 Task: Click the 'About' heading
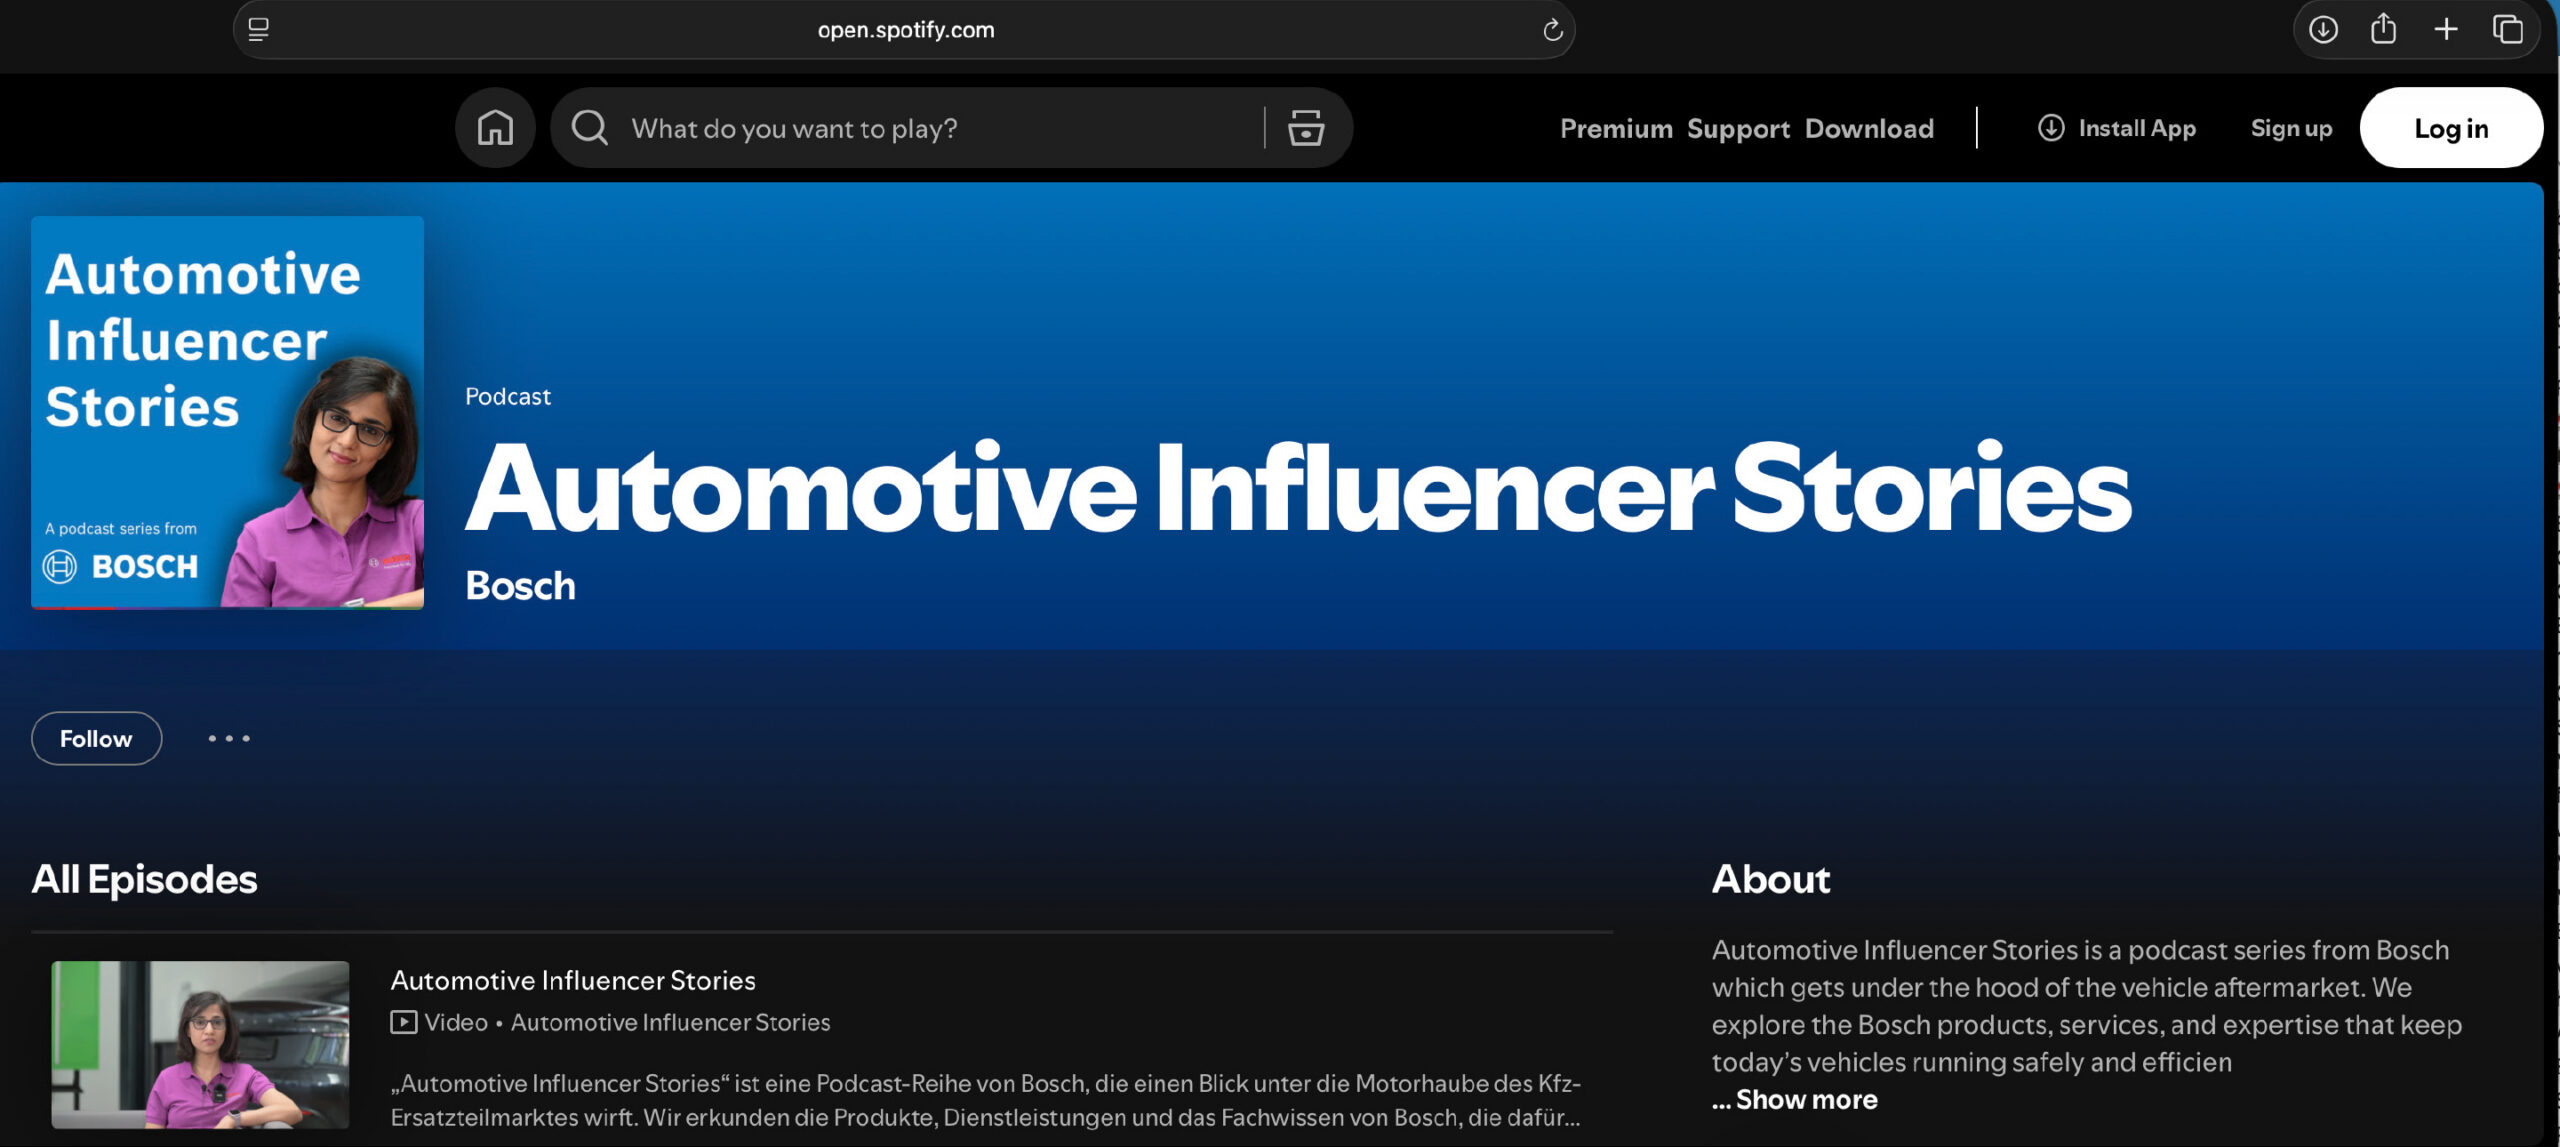click(1770, 880)
